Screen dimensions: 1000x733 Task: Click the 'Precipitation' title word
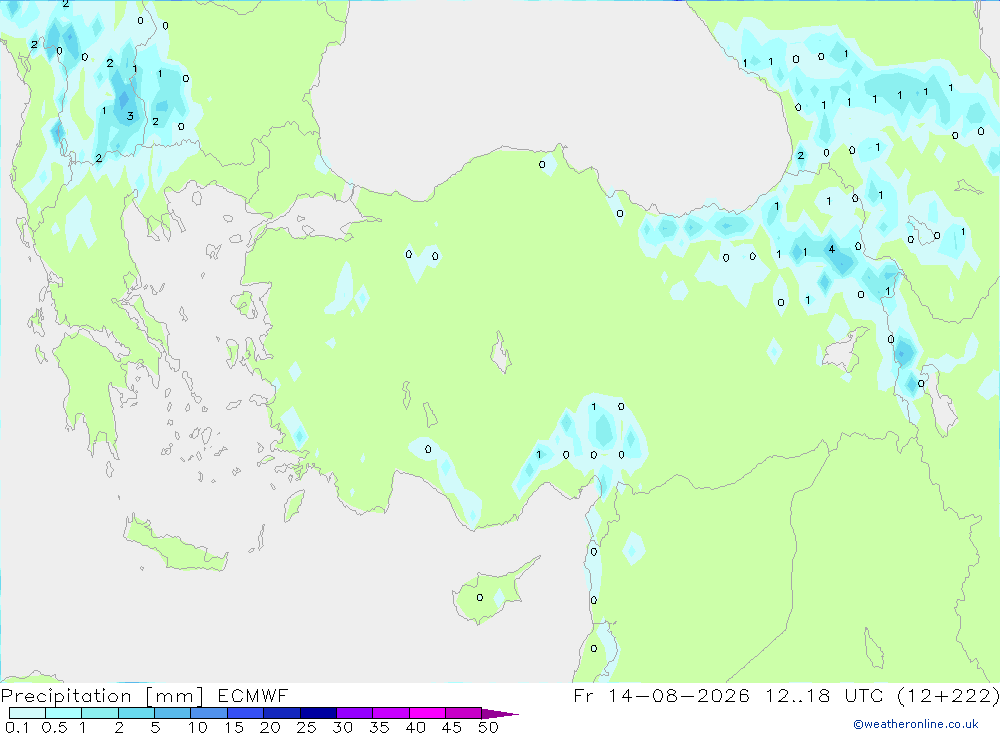[66, 696]
